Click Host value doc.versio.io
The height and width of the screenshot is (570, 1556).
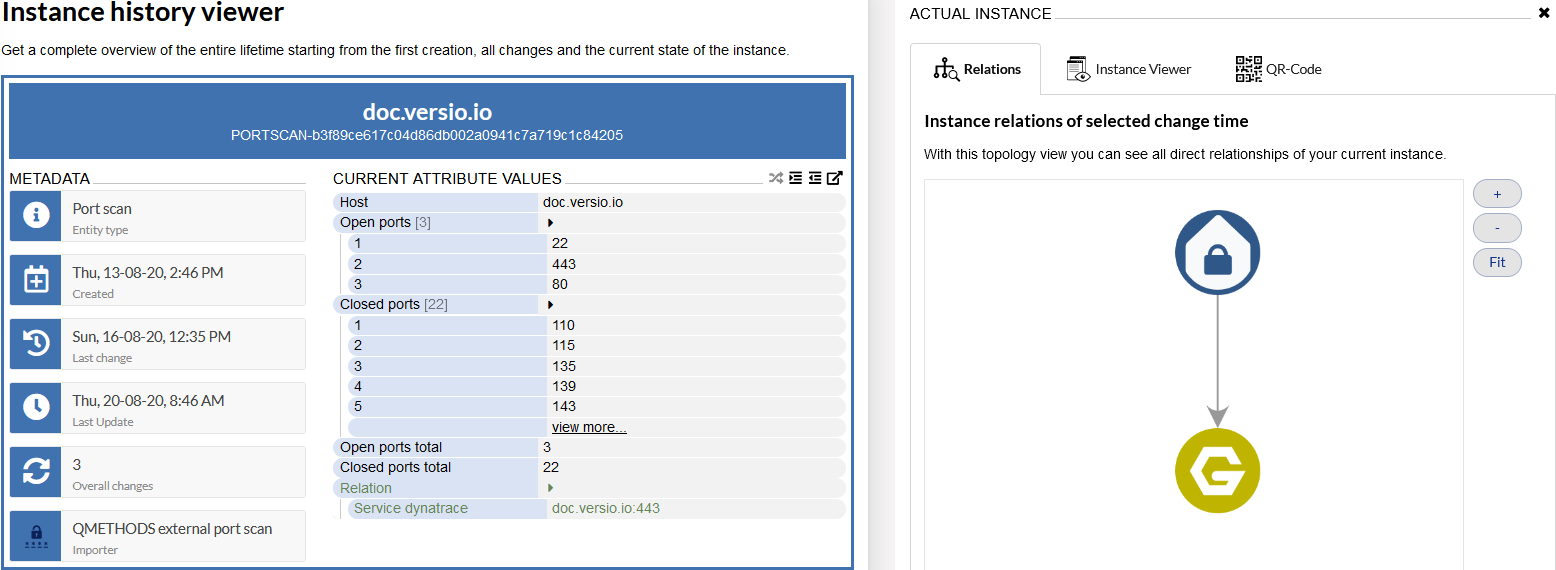point(583,203)
